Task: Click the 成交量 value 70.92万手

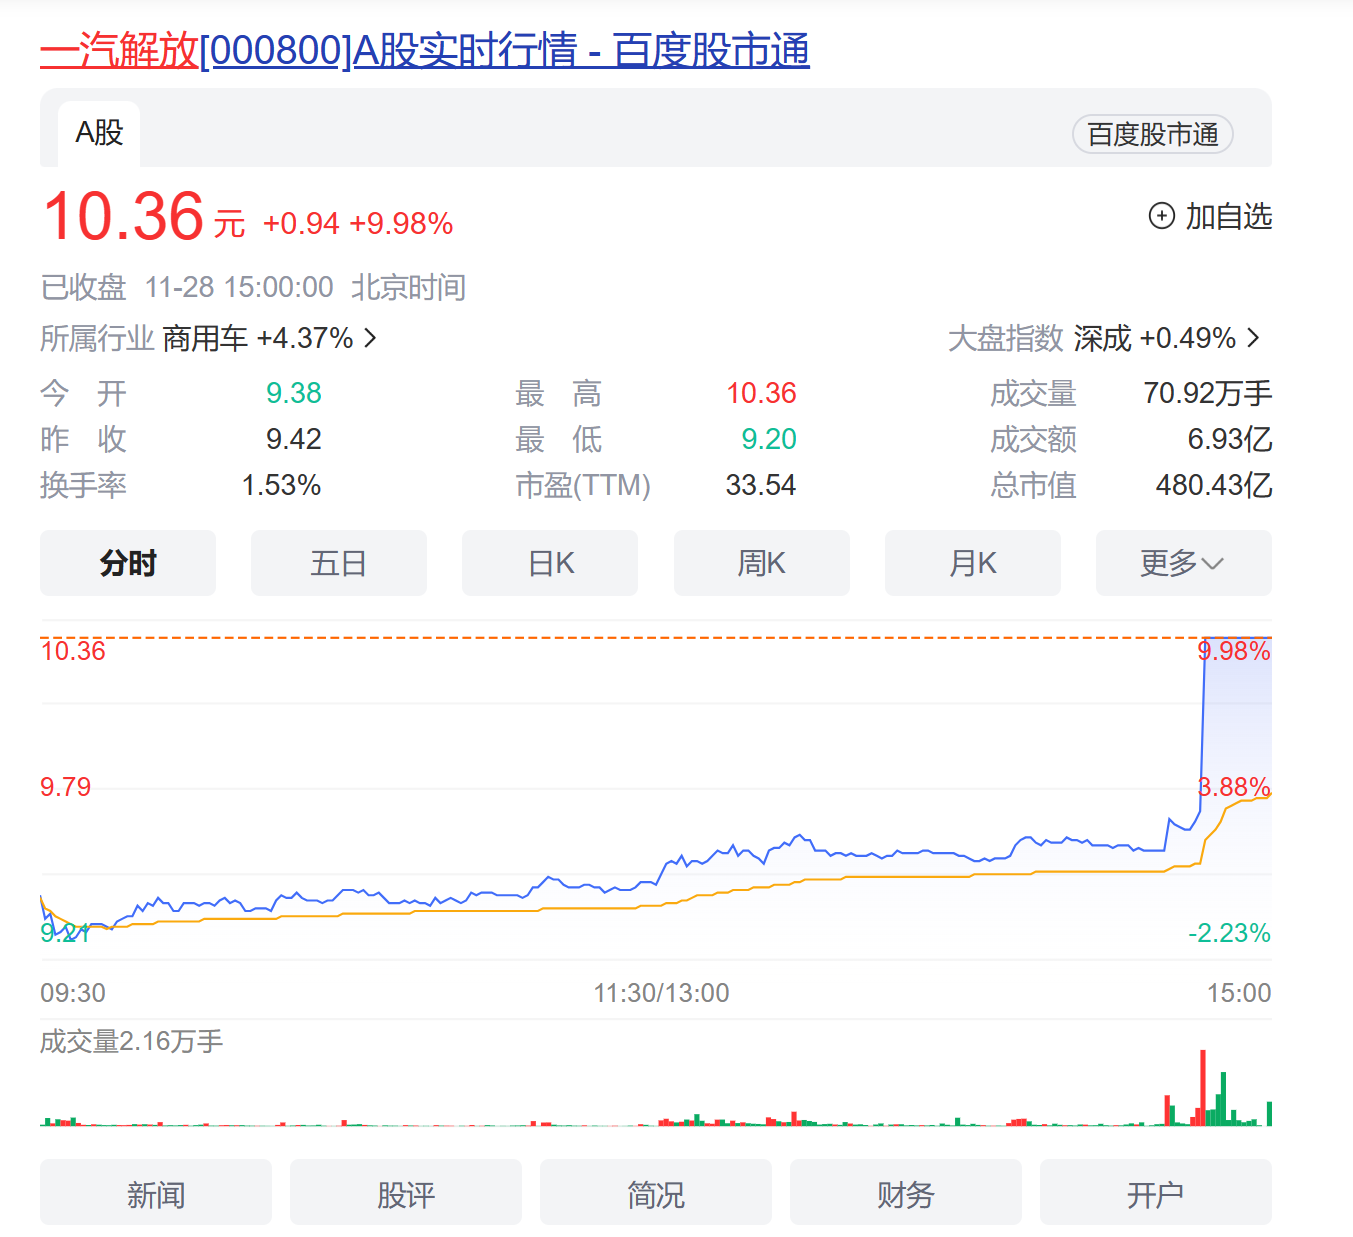Action: click(1208, 393)
